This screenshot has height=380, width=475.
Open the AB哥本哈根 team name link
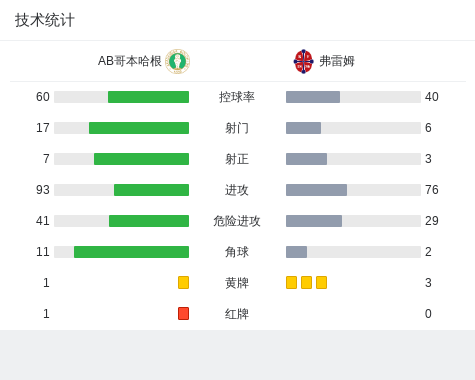130,61
